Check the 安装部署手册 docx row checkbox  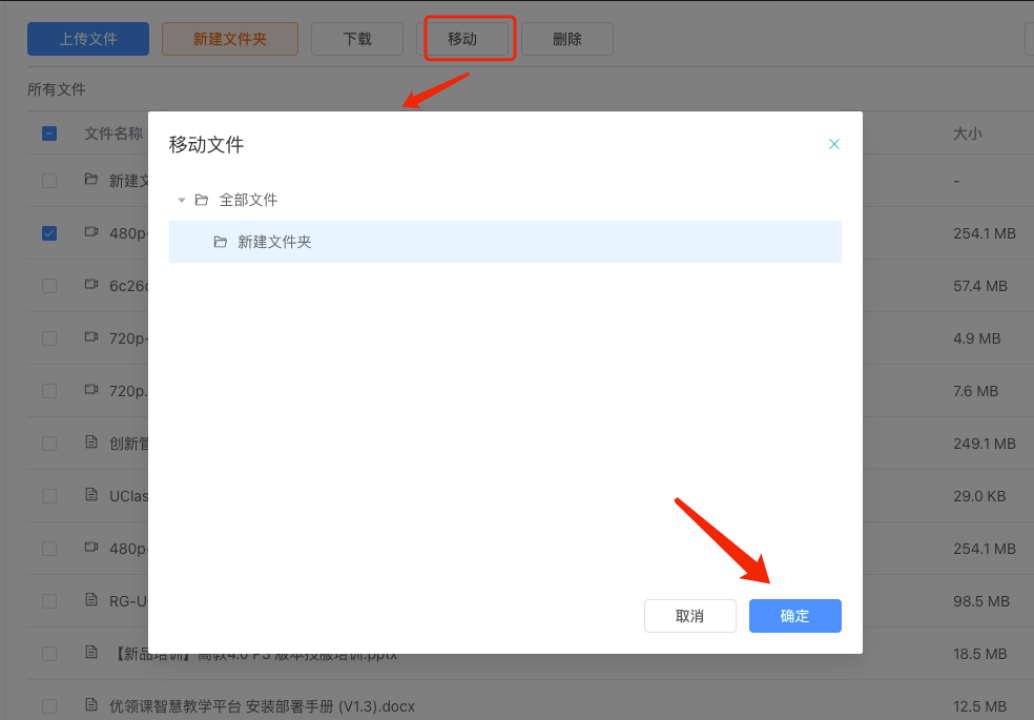point(49,706)
